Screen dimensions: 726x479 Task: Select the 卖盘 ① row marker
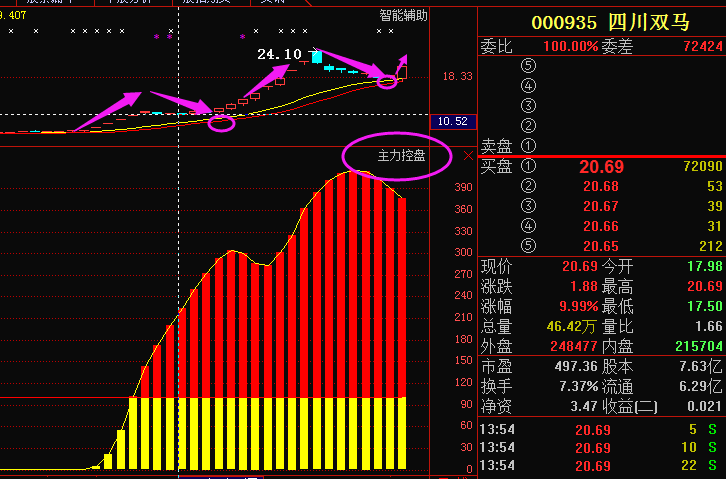pos(528,146)
